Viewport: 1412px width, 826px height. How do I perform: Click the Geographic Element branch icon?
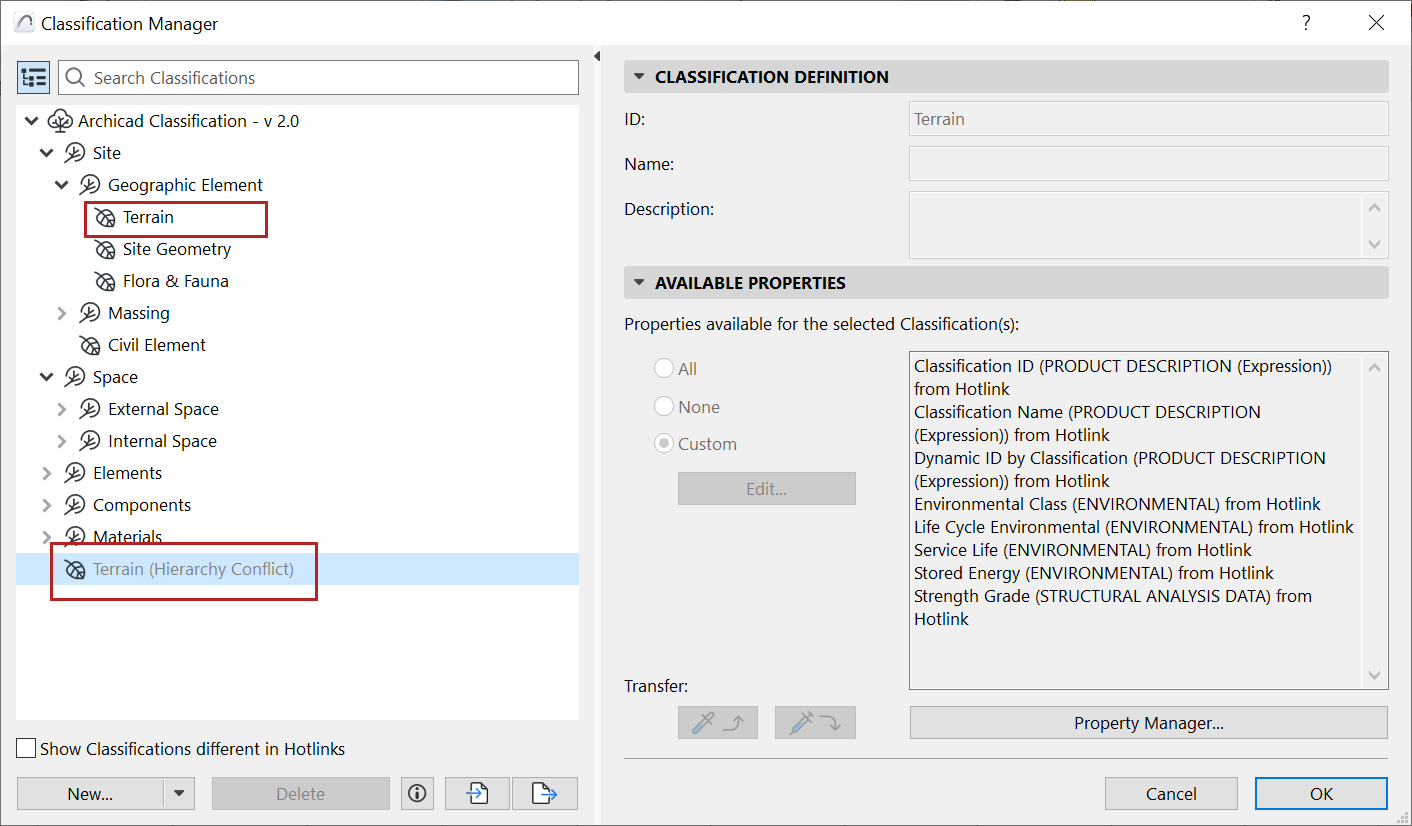90,185
